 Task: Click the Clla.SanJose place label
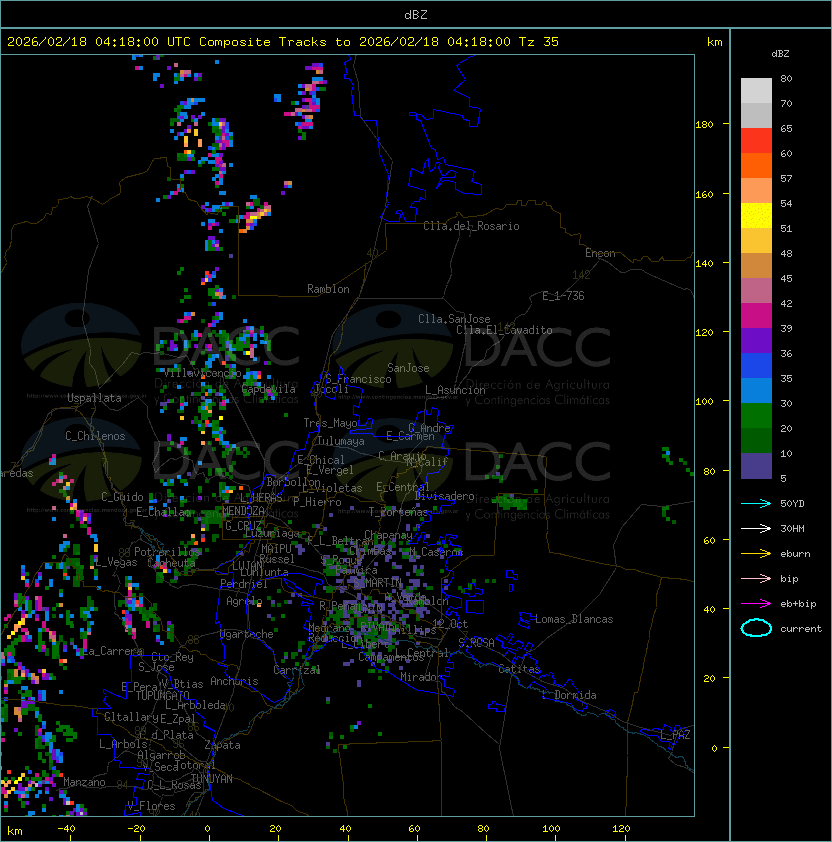click(x=454, y=319)
